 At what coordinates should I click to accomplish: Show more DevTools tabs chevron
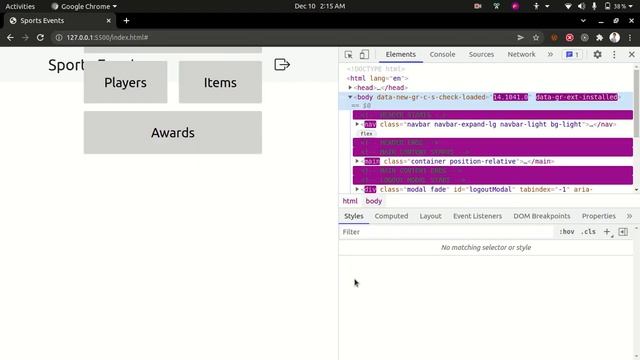coord(550,54)
